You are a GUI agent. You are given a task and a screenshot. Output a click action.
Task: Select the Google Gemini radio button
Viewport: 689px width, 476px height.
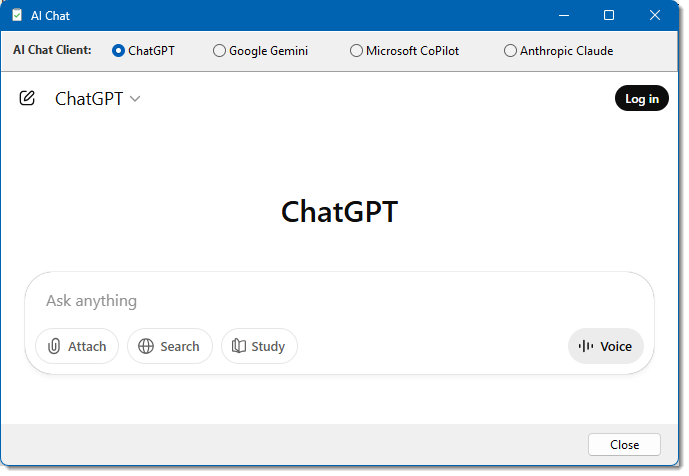point(220,51)
